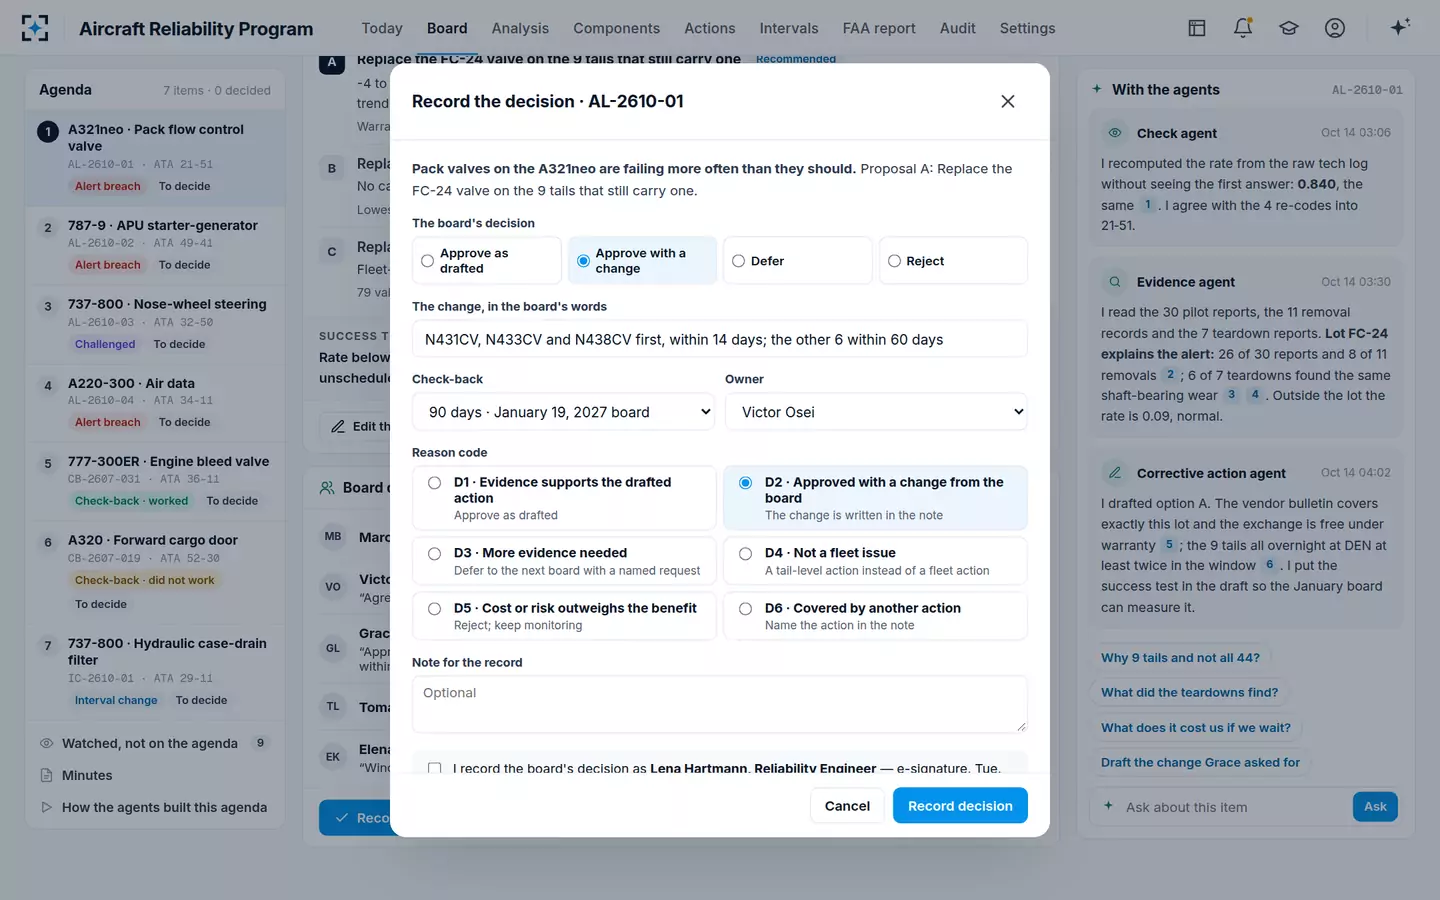Open the Intervals tab
The image size is (1440, 900).
(x=789, y=28)
